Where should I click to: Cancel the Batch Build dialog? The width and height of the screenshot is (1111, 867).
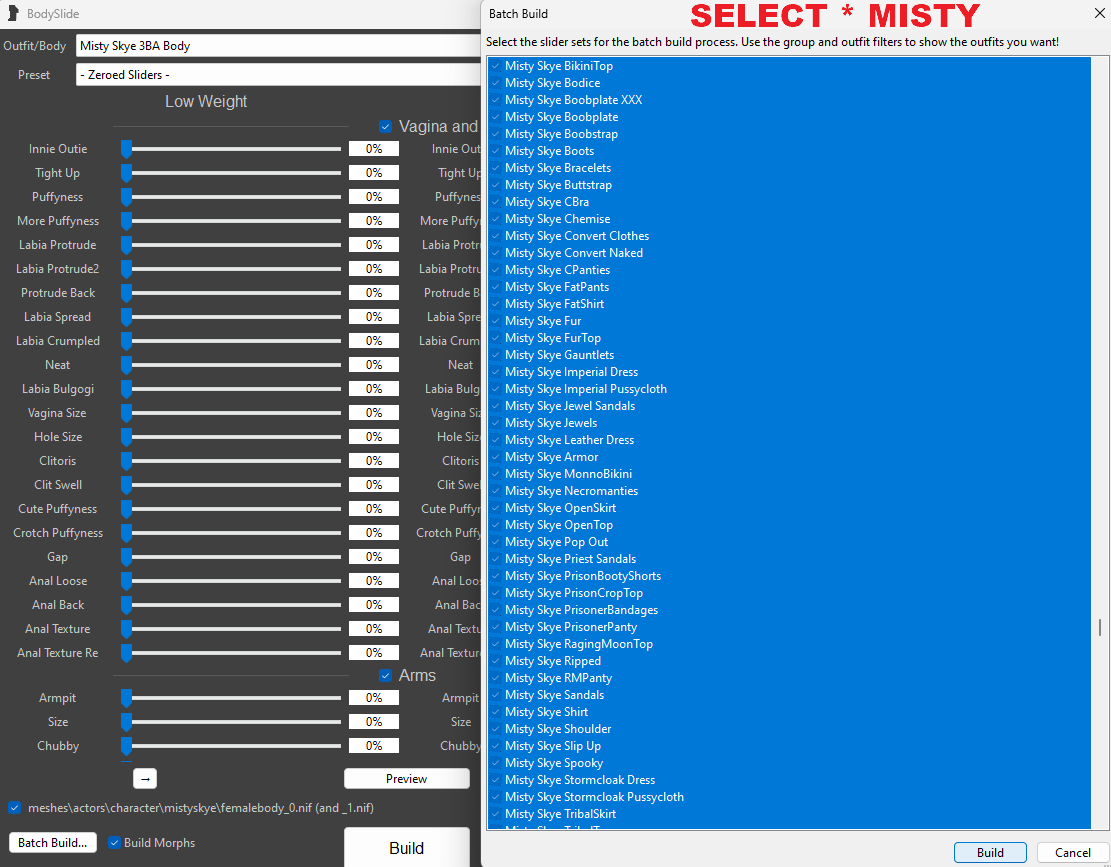pyautogui.click(x=1070, y=852)
